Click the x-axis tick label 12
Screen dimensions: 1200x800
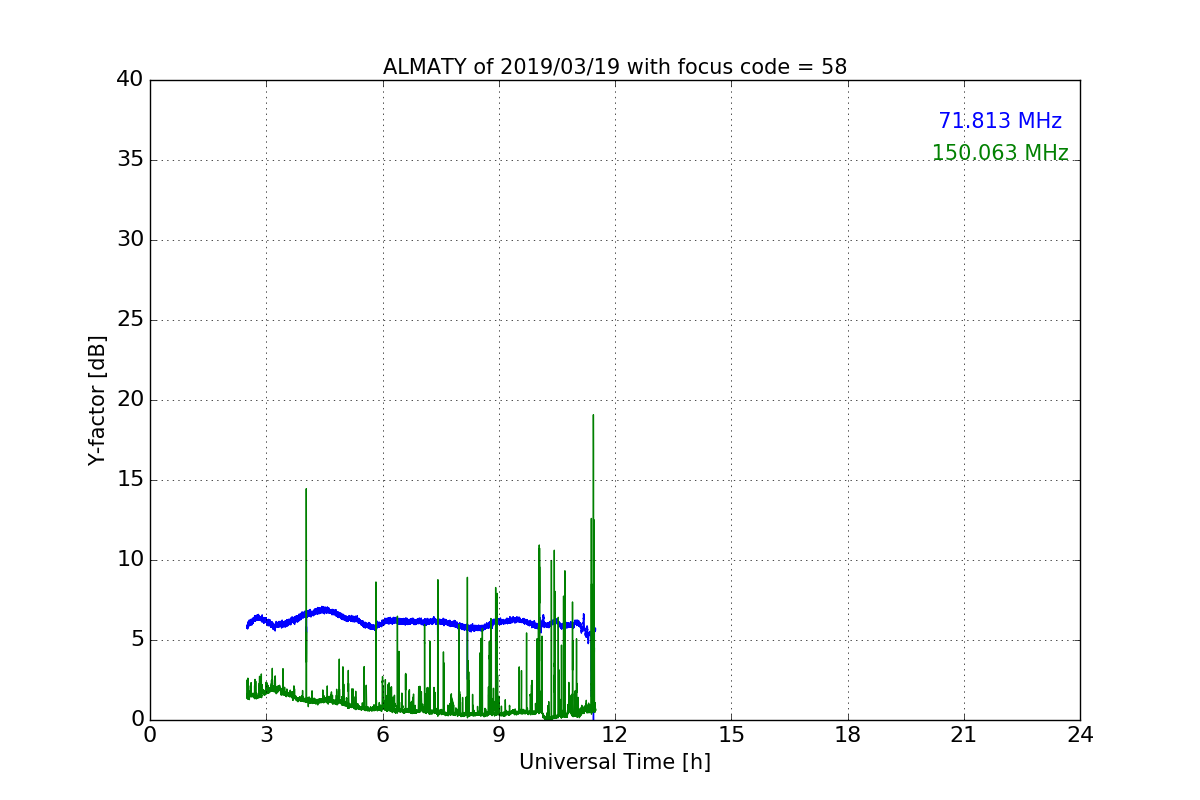tap(615, 735)
